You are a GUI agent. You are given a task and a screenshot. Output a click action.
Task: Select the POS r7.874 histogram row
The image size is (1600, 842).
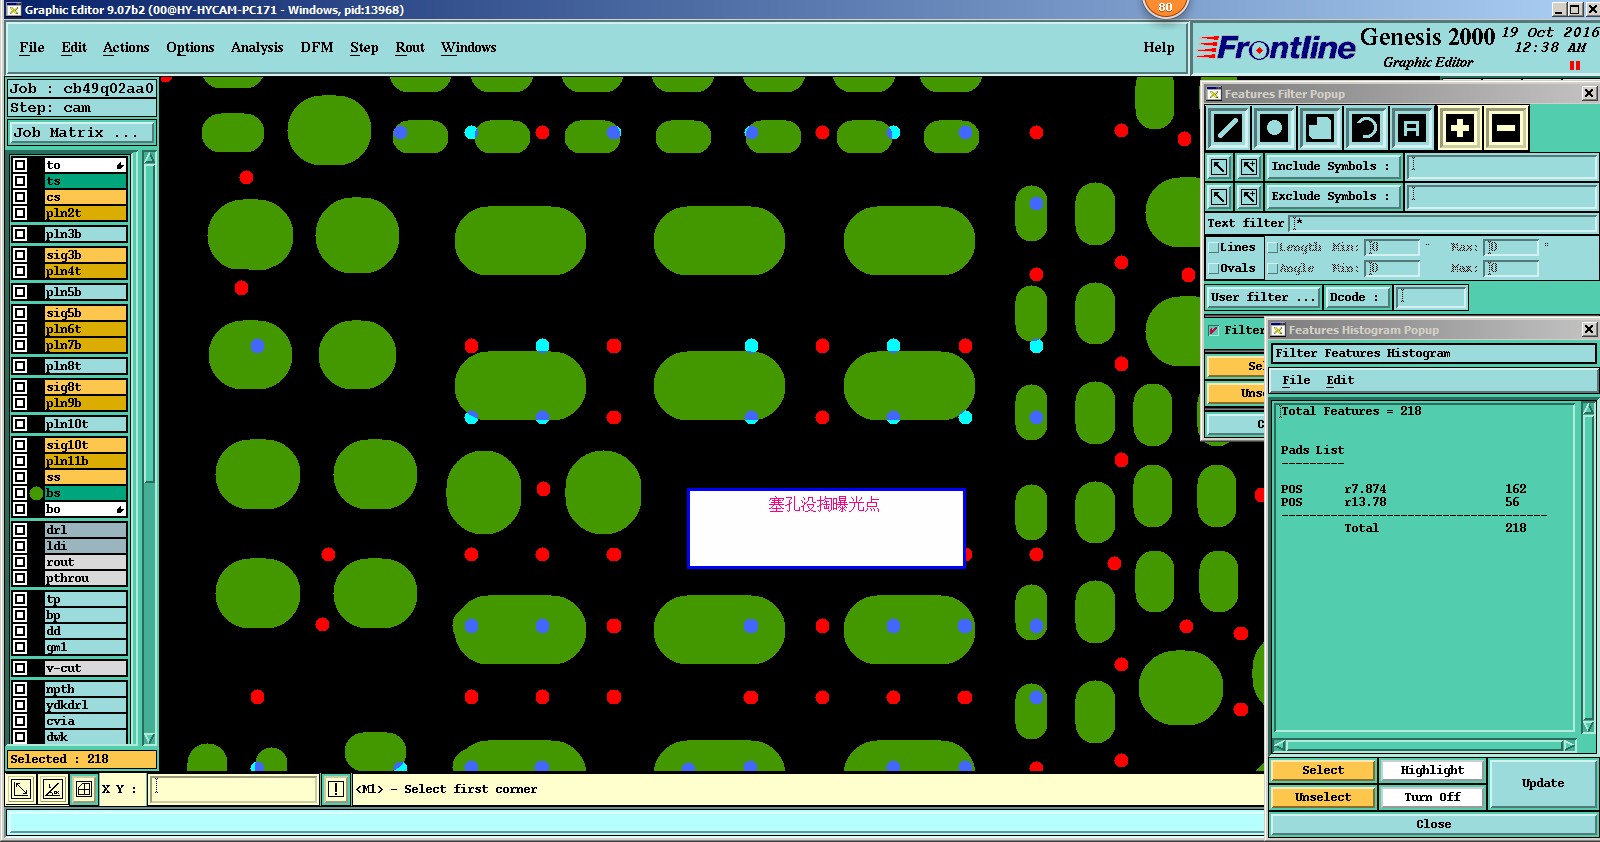tap(1404, 489)
